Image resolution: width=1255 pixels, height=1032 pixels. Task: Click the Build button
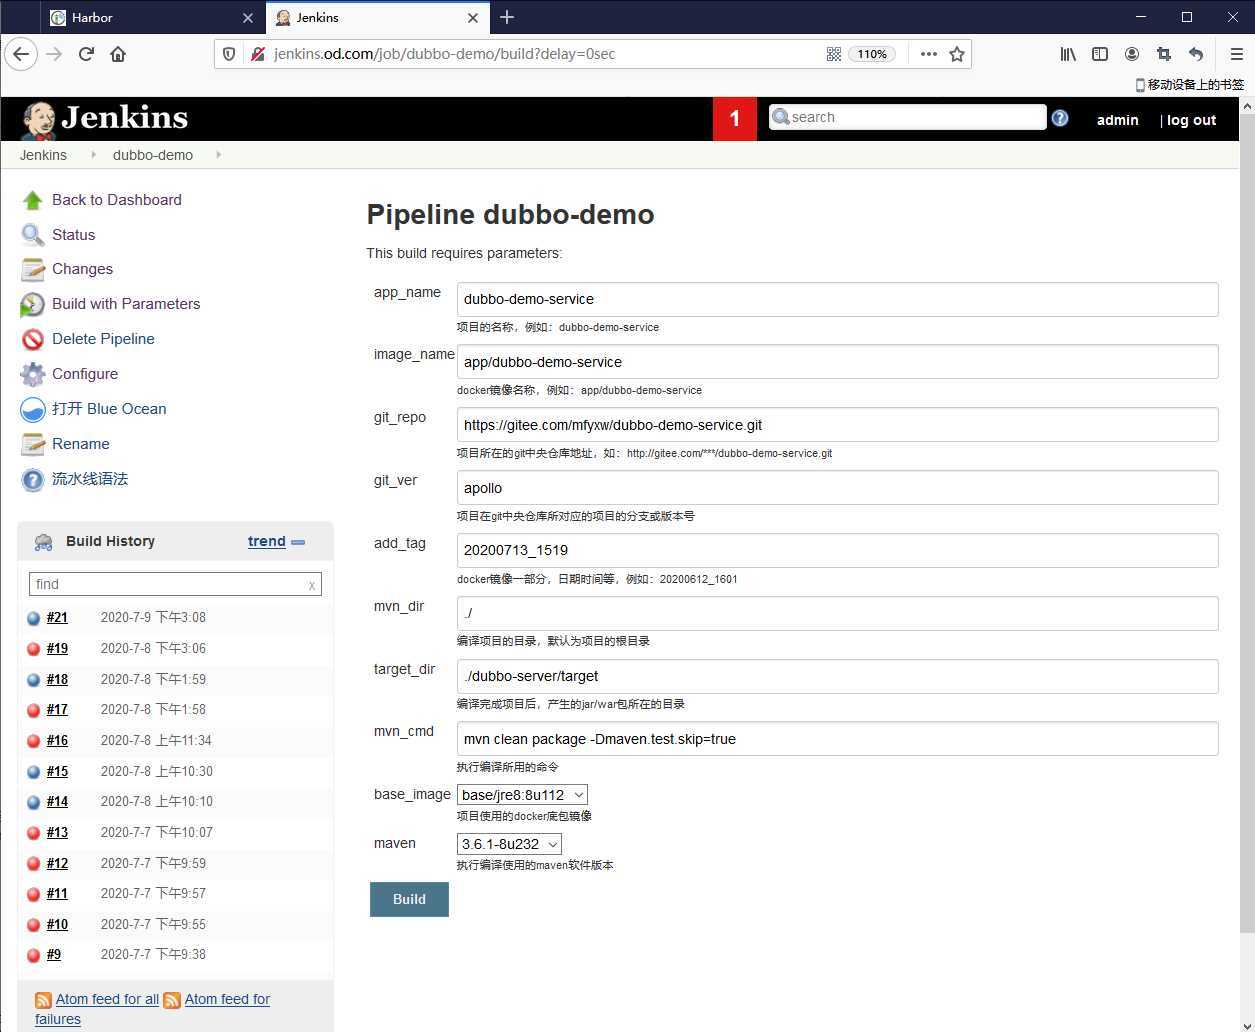point(409,899)
